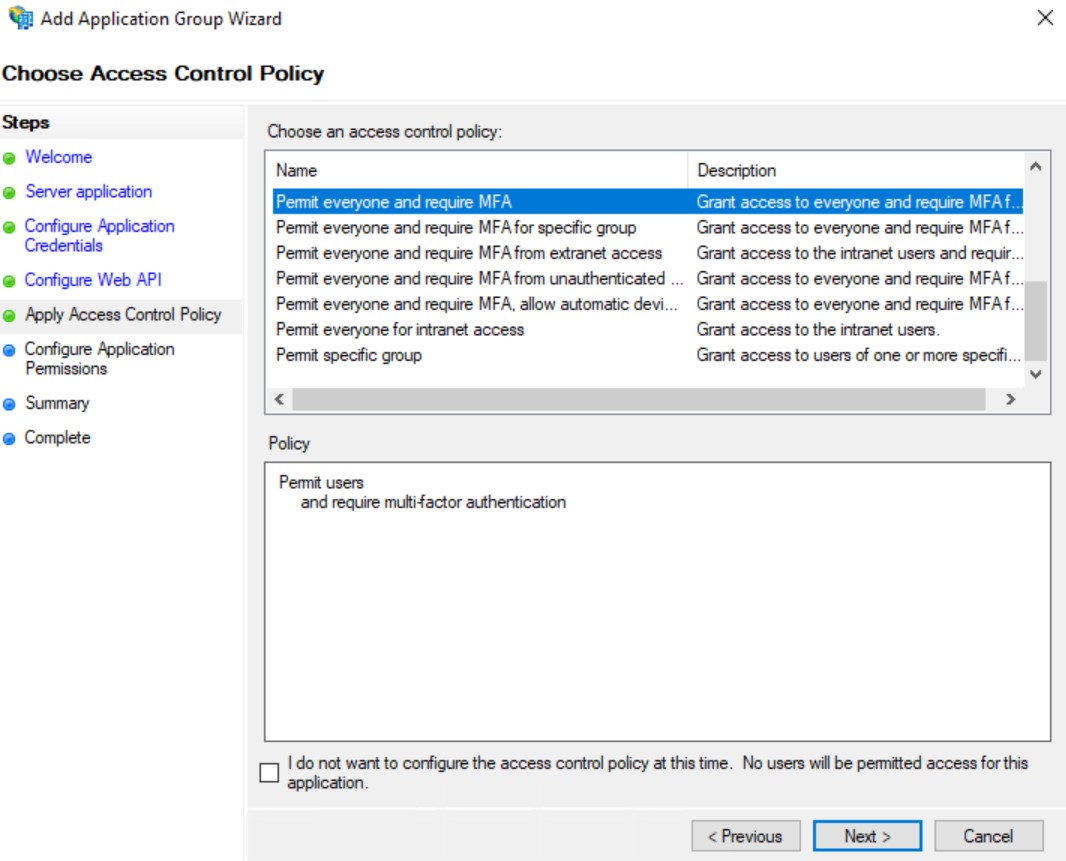Go to the Server application step
1066x861 pixels.
(x=88, y=192)
